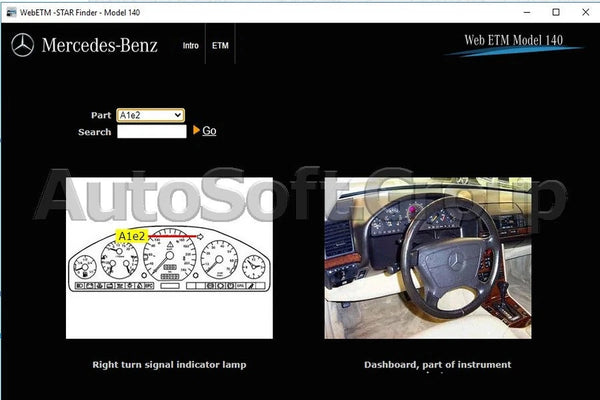Screen dimensions: 600x400
Task: Click the central speedometer gauge in diagram
Action: (x=168, y=261)
